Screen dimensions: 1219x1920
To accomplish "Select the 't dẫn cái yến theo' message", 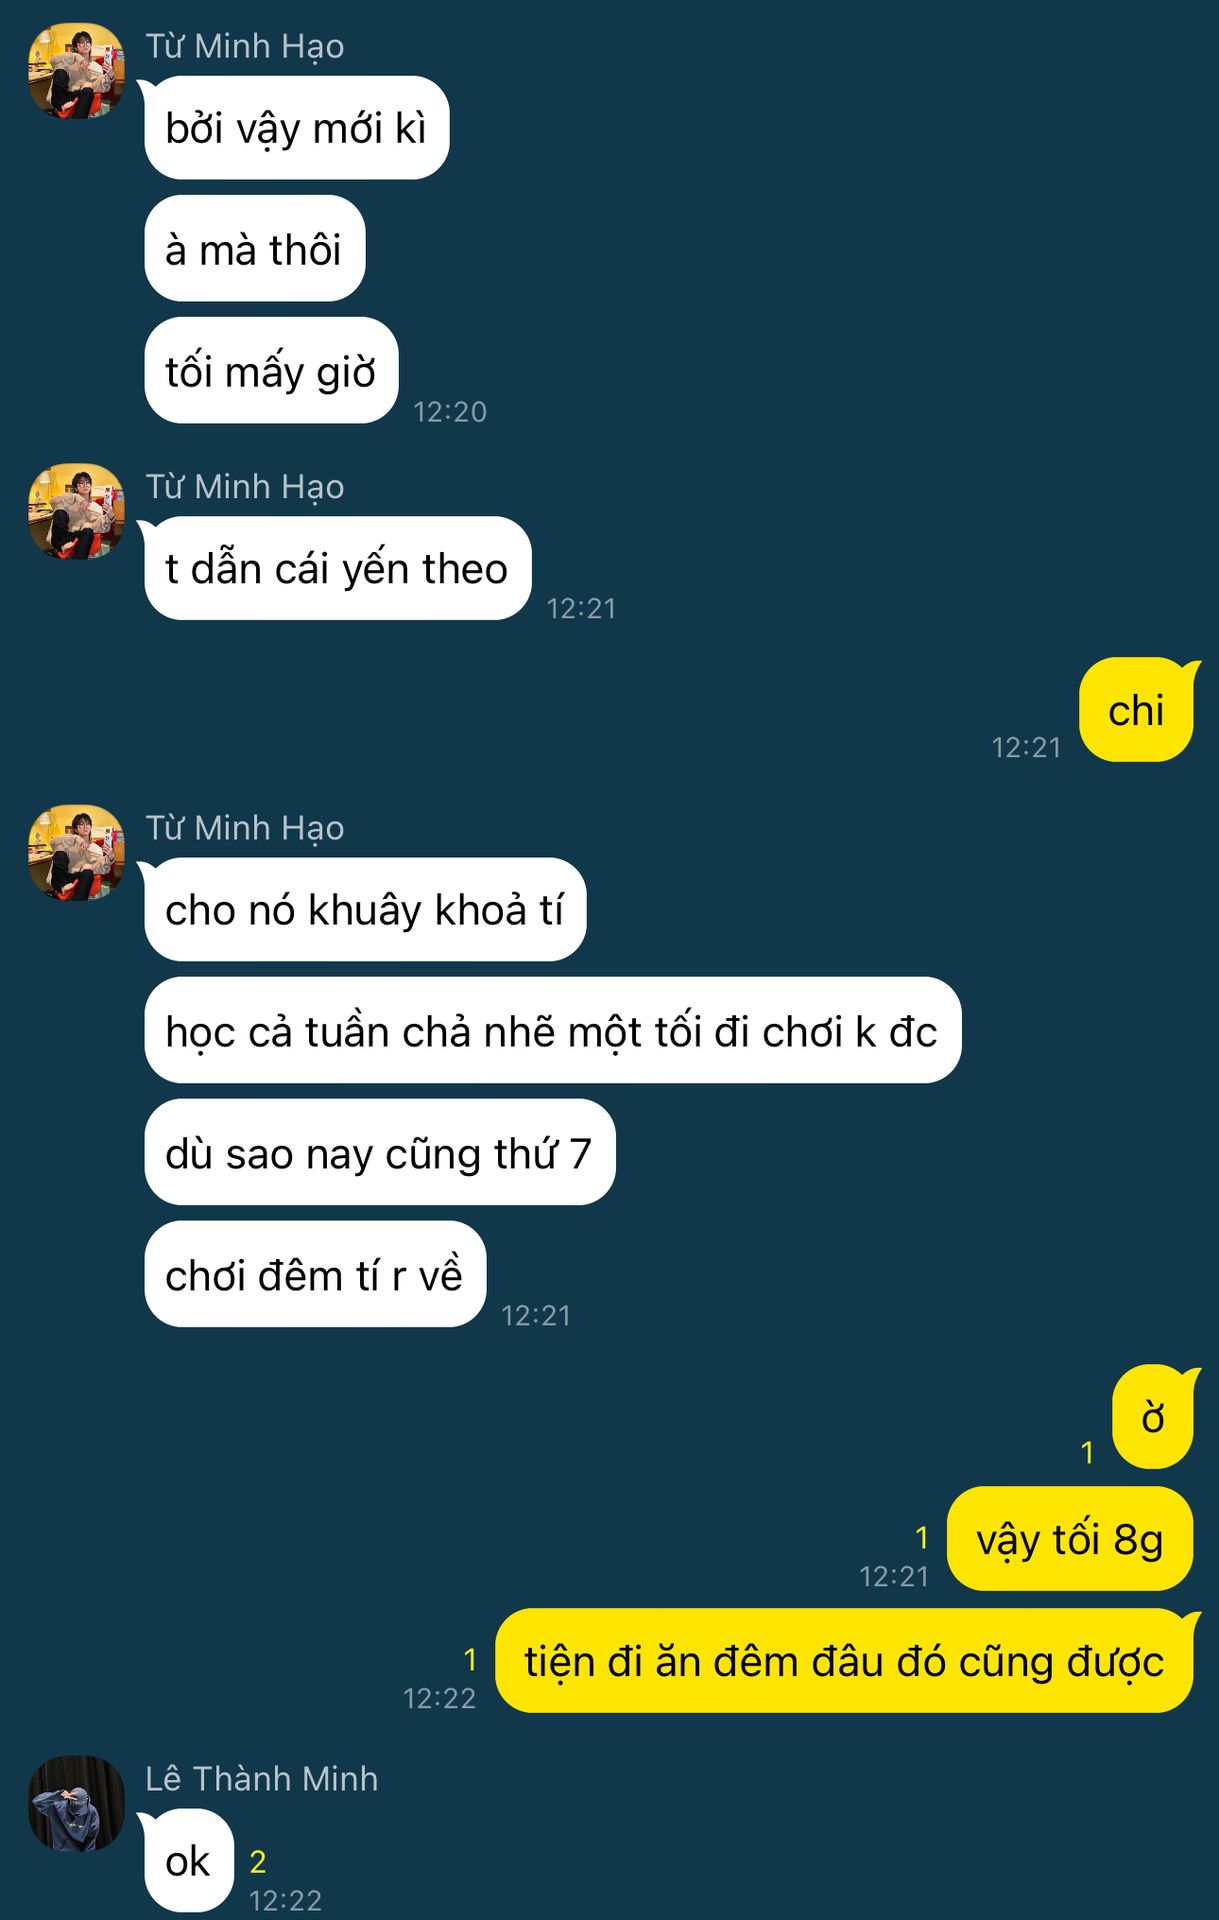I will 337,568.
